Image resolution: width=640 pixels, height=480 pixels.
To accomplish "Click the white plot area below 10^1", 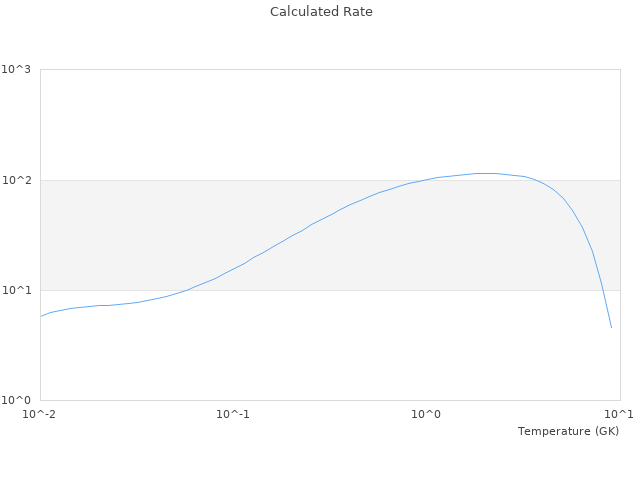I will [x=300, y=350].
